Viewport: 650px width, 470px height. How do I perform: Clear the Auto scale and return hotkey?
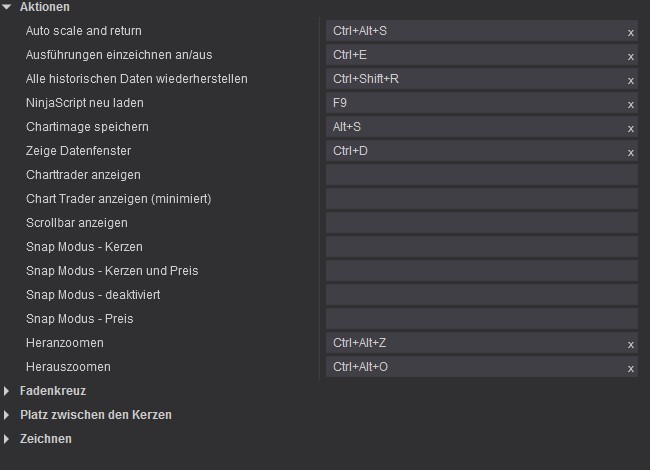pos(630,32)
